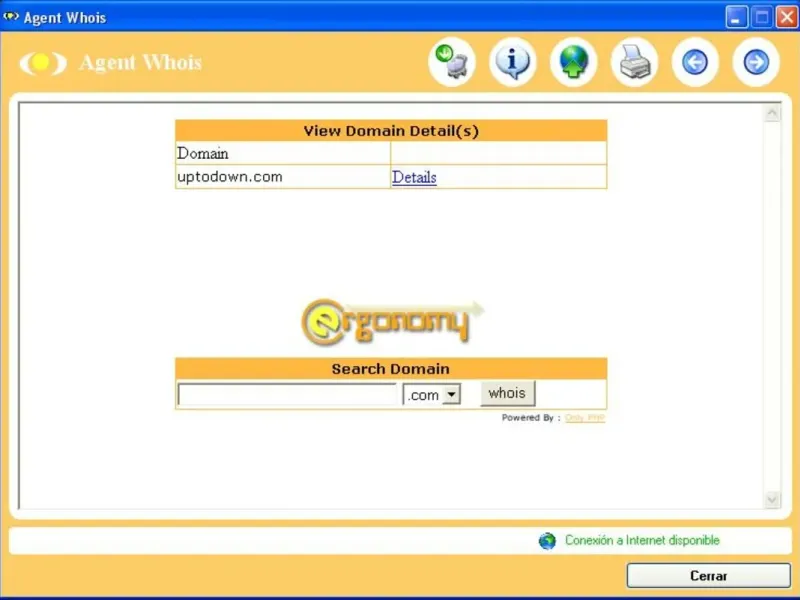Click the whois search button
Image resolution: width=800 pixels, height=600 pixels.
[x=507, y=393]
